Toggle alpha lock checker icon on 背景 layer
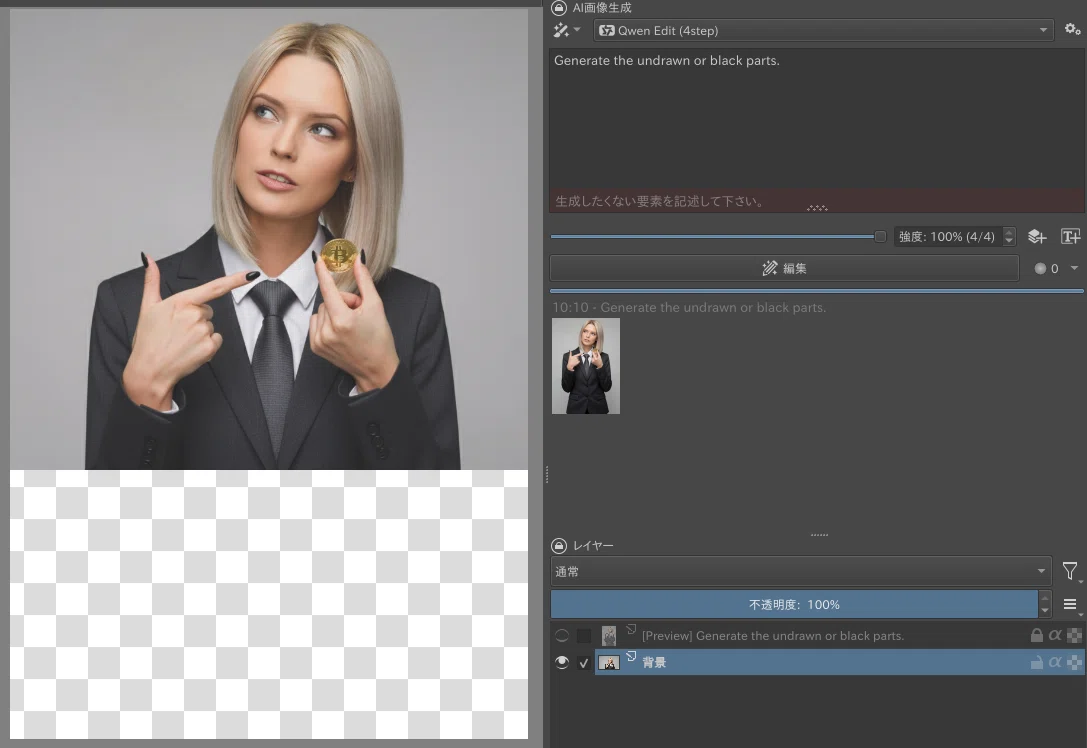This screenshot has width=1087, height=748. click(1074, 663)
